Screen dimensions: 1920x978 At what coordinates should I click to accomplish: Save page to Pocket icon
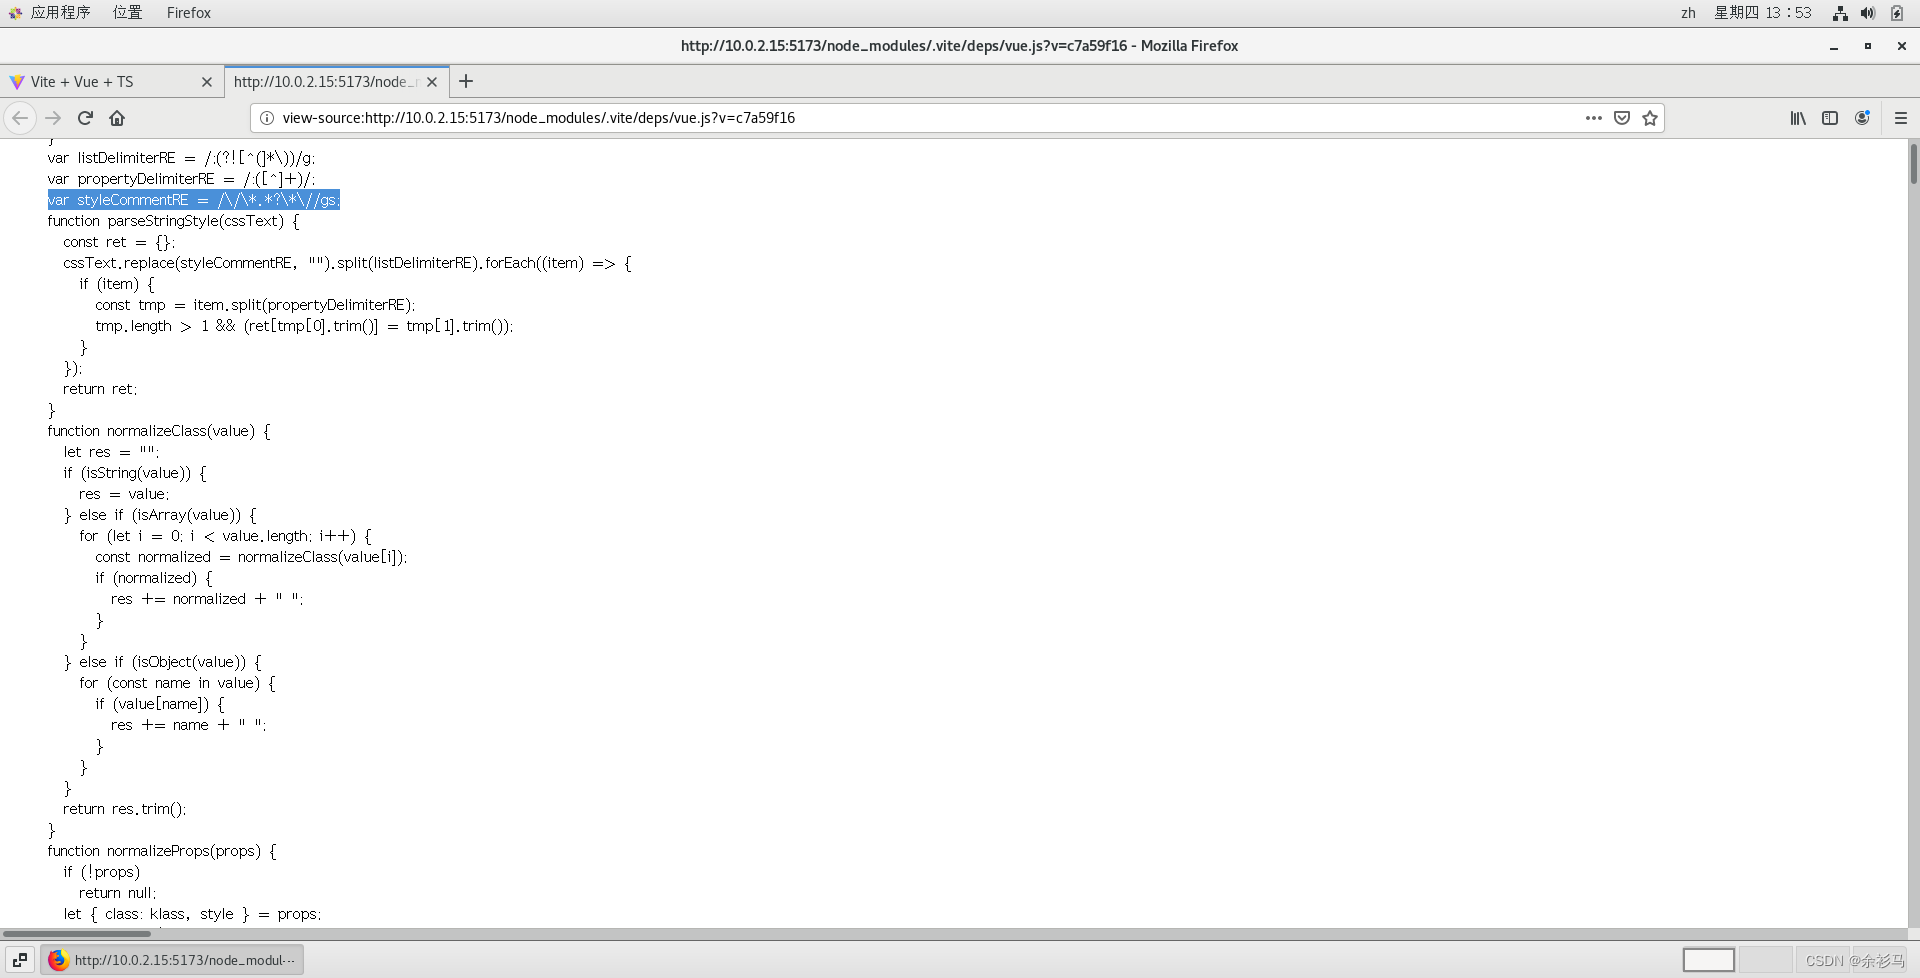click(1622, 118)
